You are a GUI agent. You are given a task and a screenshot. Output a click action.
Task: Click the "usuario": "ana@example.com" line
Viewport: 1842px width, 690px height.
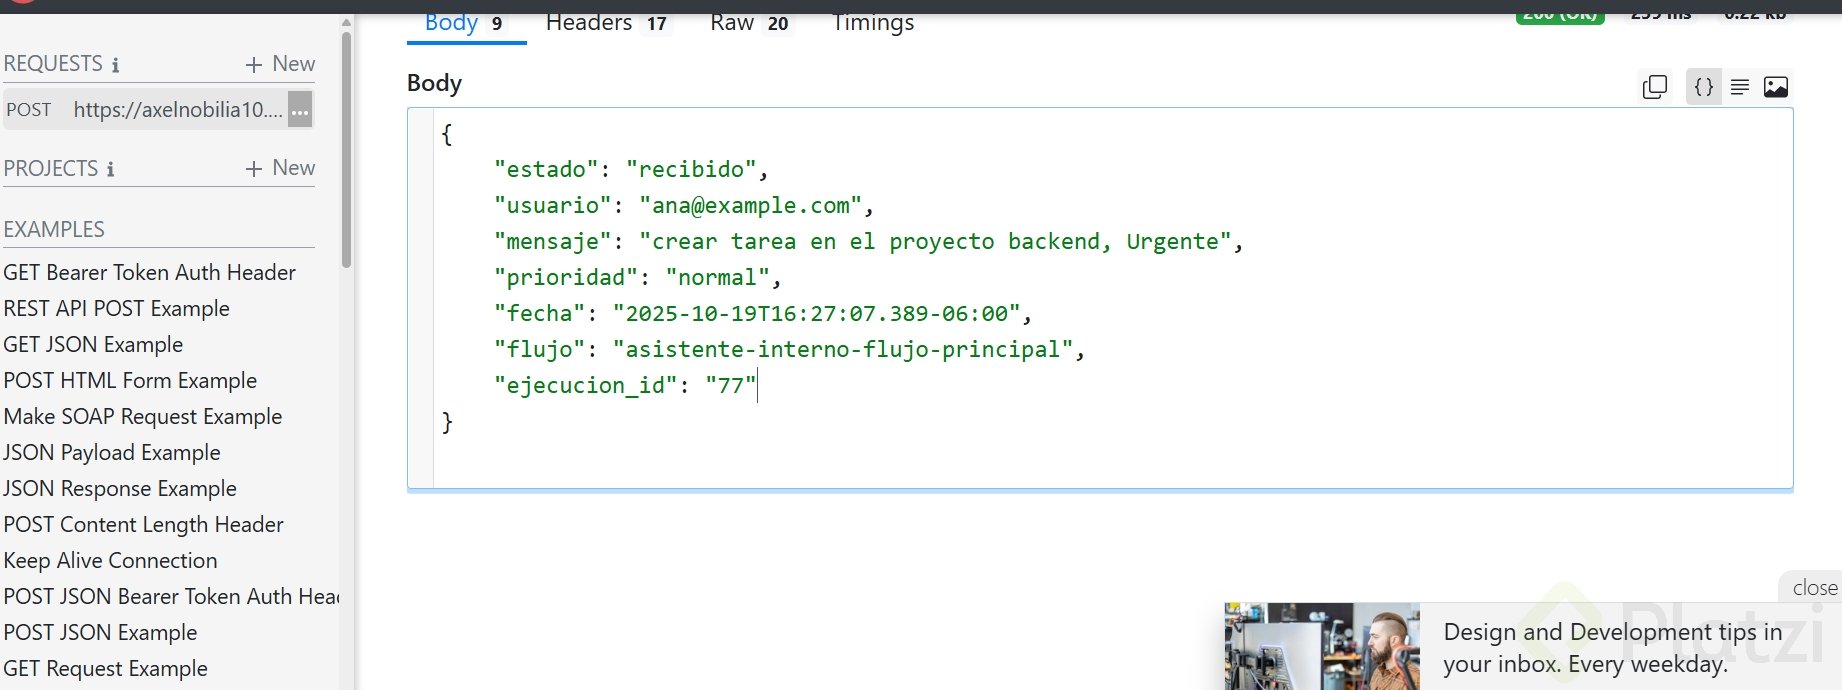click(684, 205)
